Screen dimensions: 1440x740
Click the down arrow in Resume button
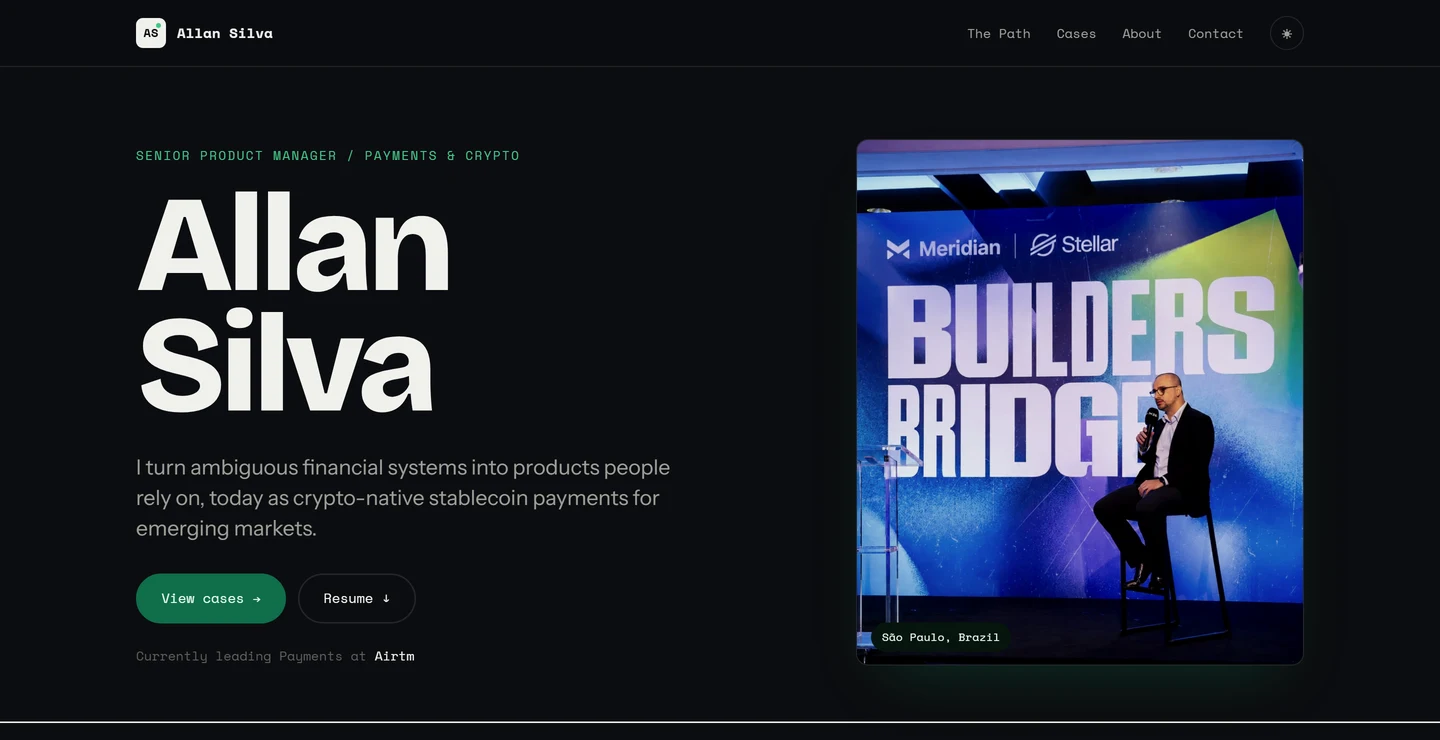pyautogui.click(x=386, y=598)
